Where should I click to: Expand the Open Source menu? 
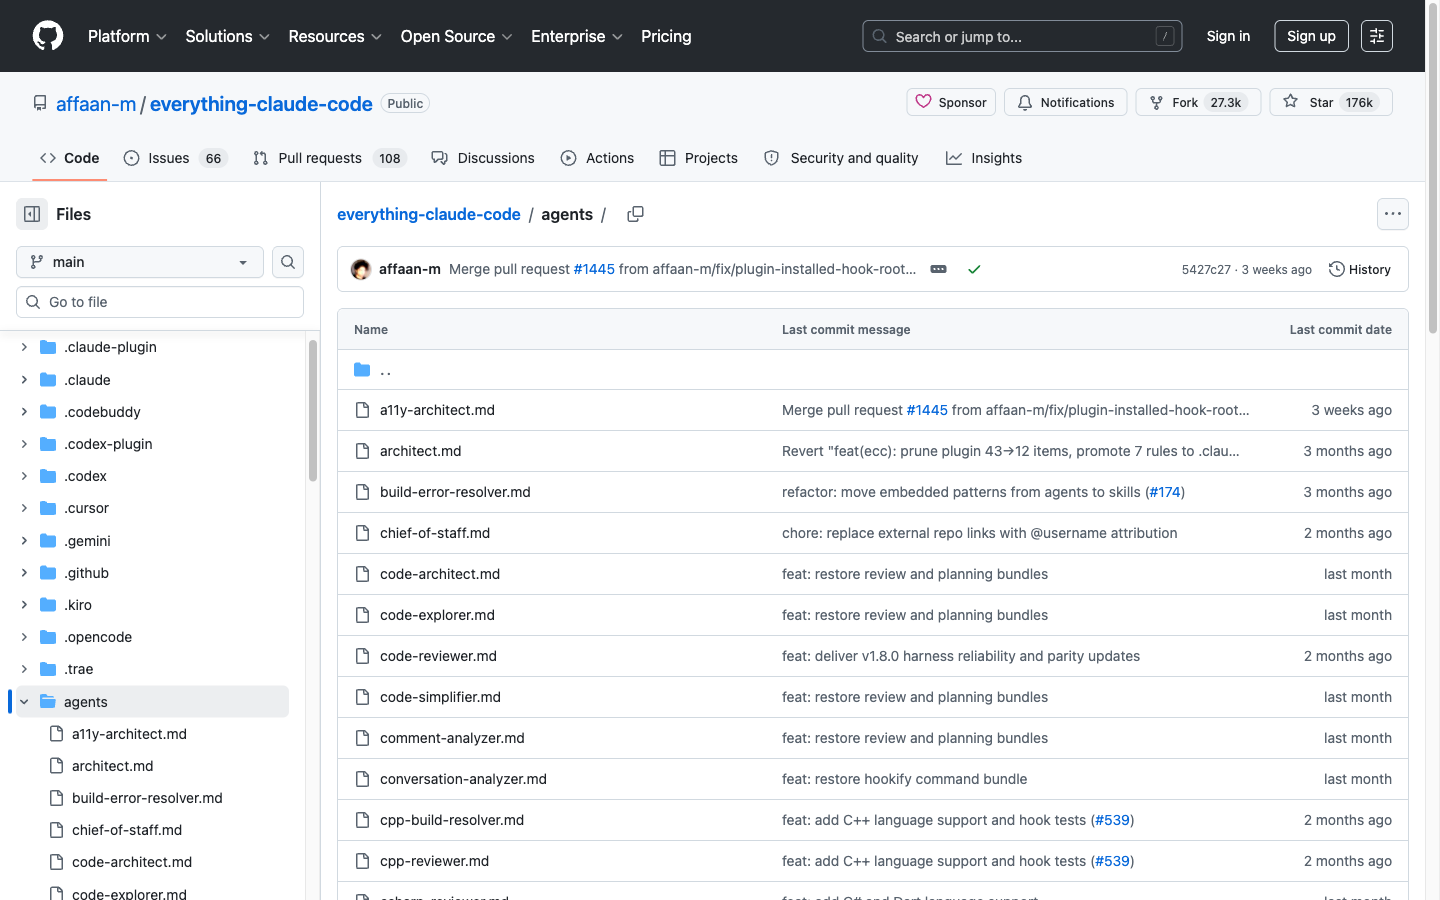(456, 36)
